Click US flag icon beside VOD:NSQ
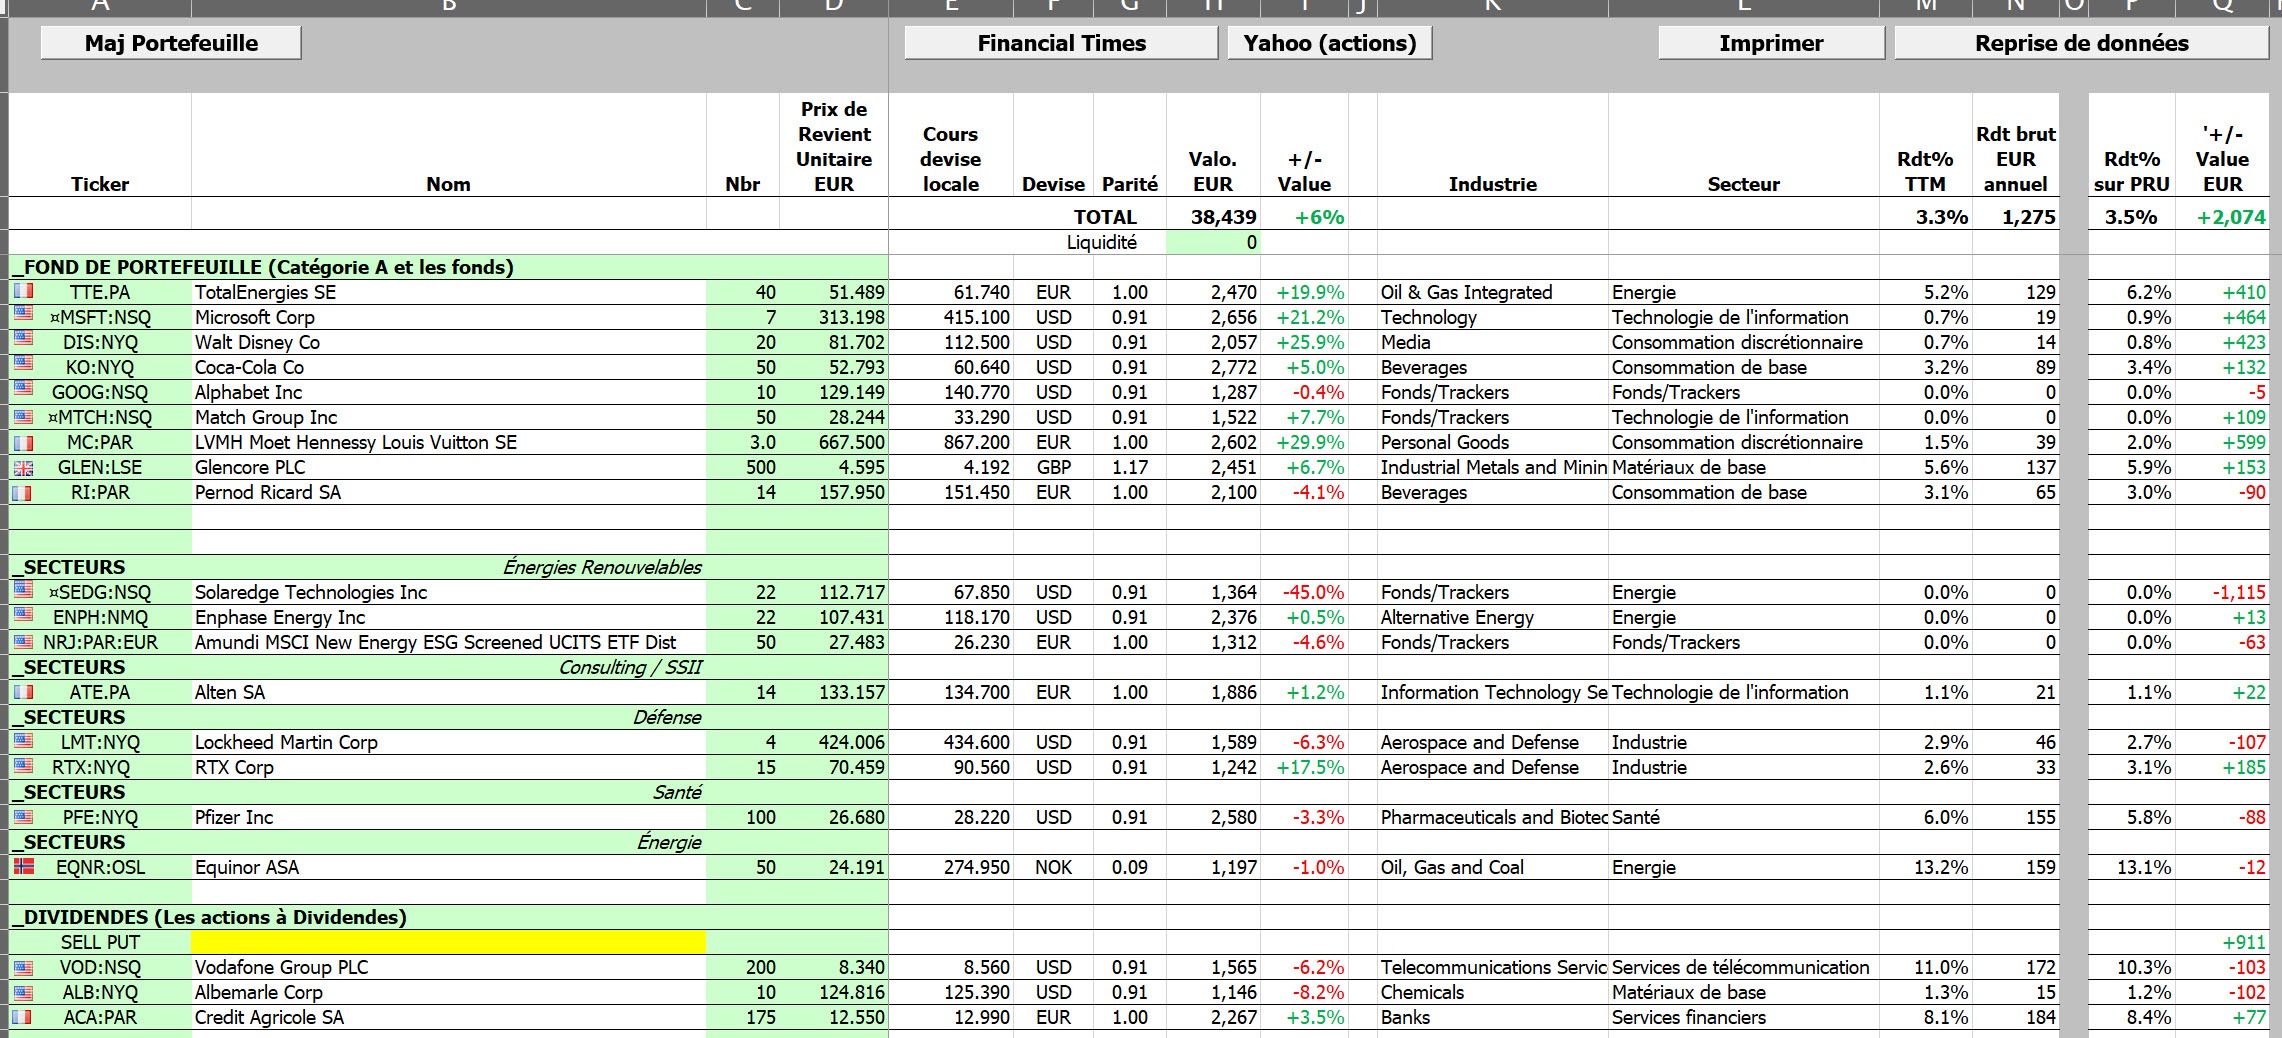 (x=23, y=967)
